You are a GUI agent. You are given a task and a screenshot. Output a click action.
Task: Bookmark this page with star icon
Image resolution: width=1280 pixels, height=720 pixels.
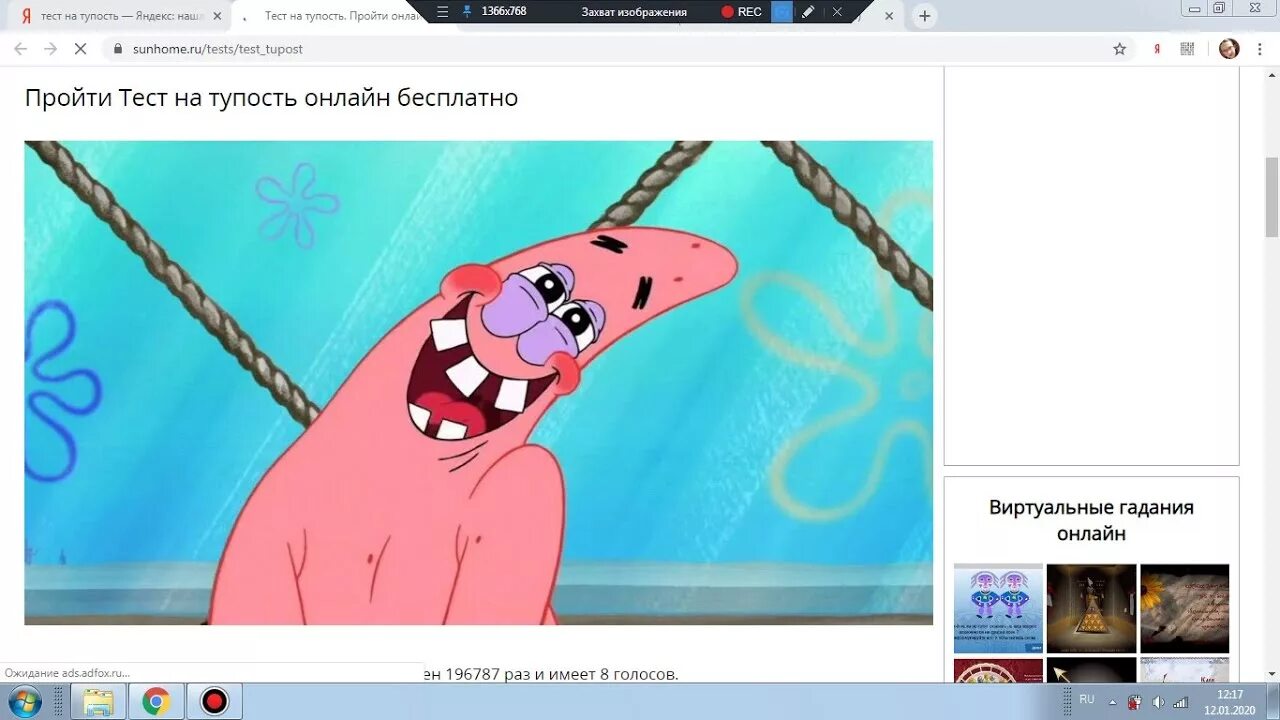pyautogui.click(x=1119, y=49)
